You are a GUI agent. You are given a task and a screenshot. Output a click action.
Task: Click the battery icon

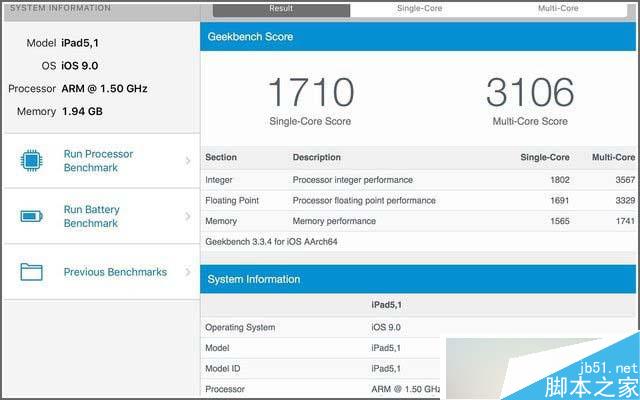click(x=31, y=216)
